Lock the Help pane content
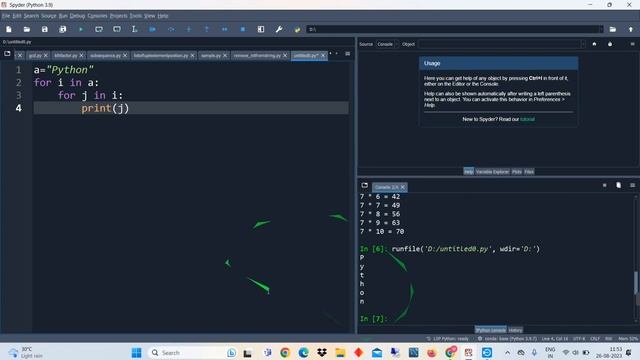 [610, 44]
